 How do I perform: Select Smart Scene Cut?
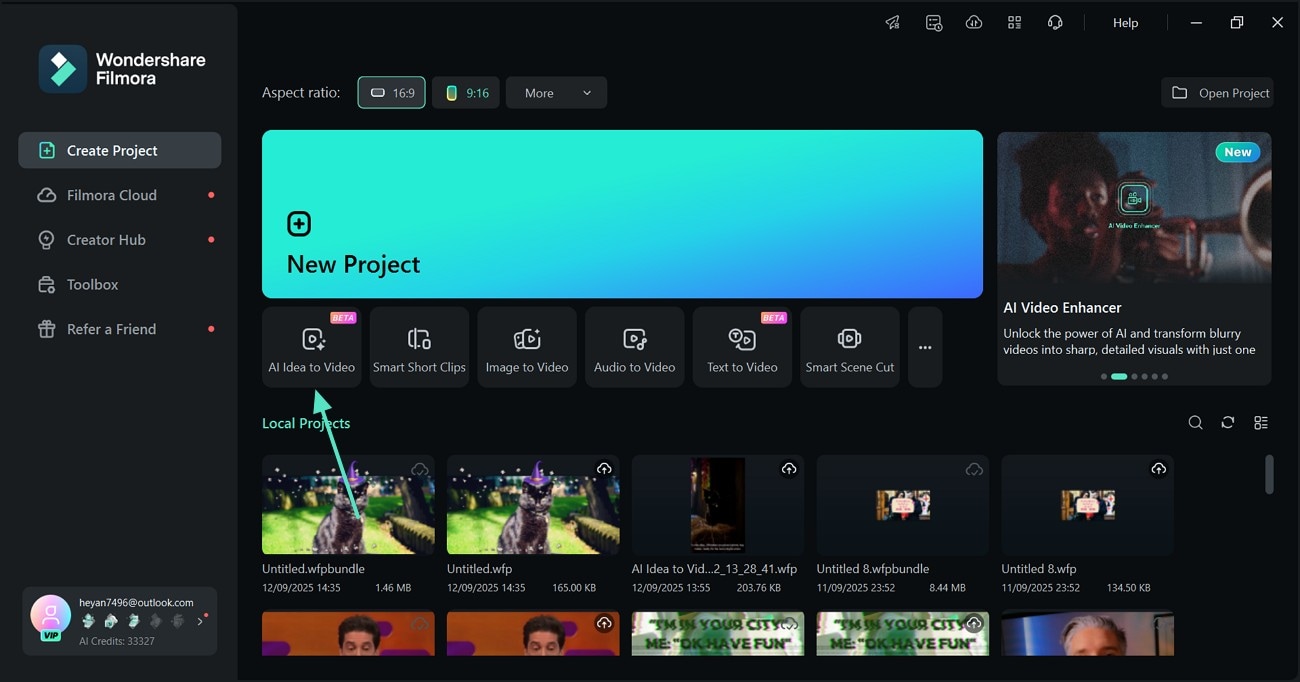(849, 347)
